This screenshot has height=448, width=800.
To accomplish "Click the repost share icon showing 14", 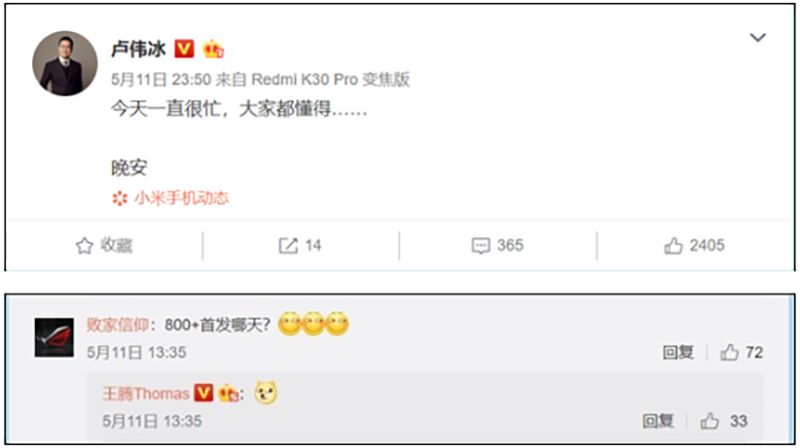I will (288, 246).
